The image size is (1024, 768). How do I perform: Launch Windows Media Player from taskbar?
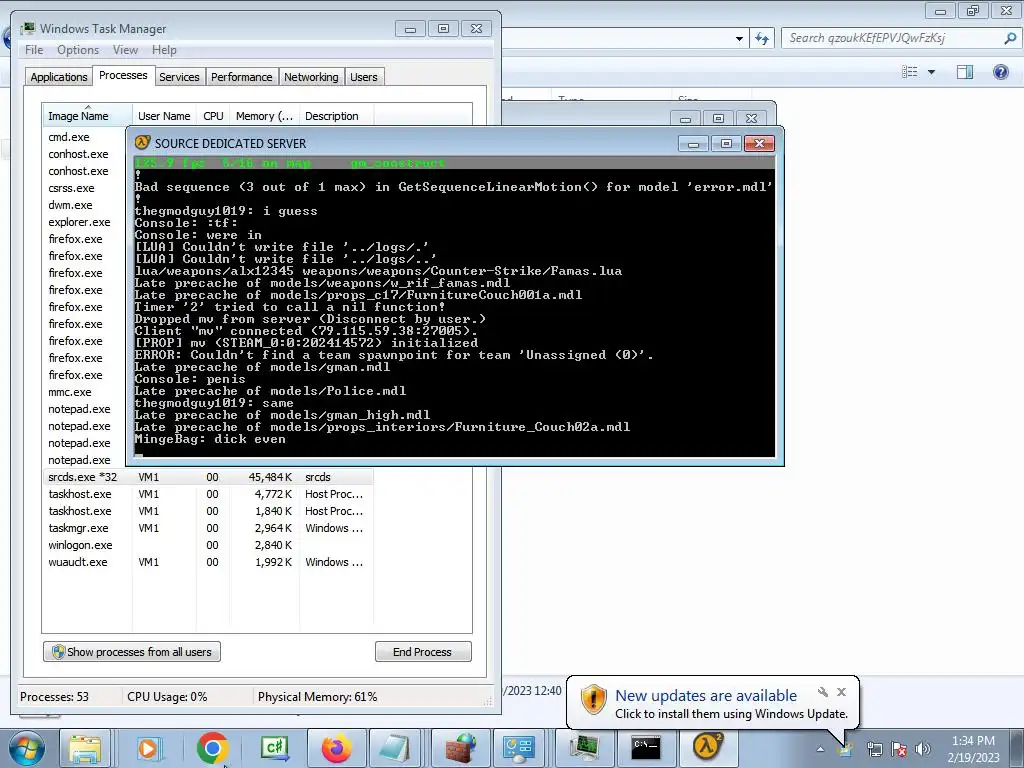pyautogui.click(x=149, y=748)
